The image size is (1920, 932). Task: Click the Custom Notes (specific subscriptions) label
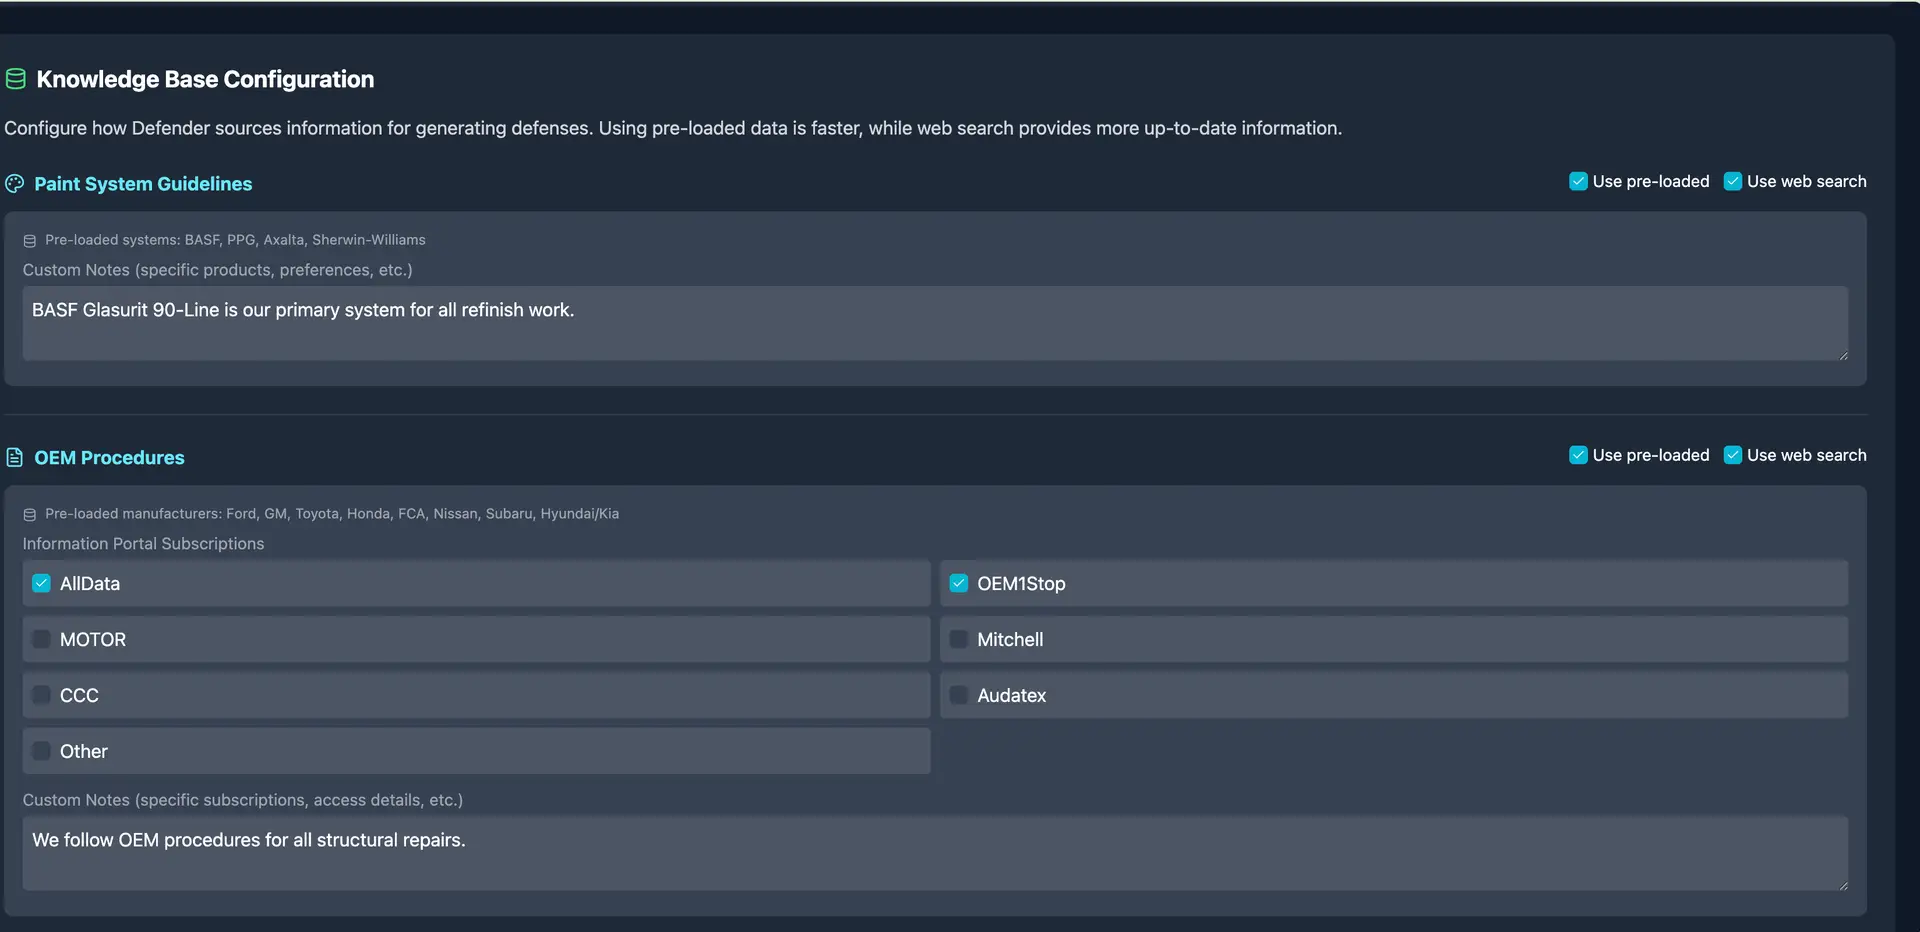click(243, 800)
